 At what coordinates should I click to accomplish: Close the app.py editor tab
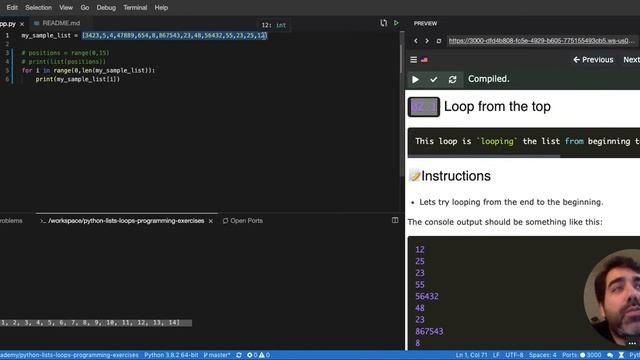point(22,24)
